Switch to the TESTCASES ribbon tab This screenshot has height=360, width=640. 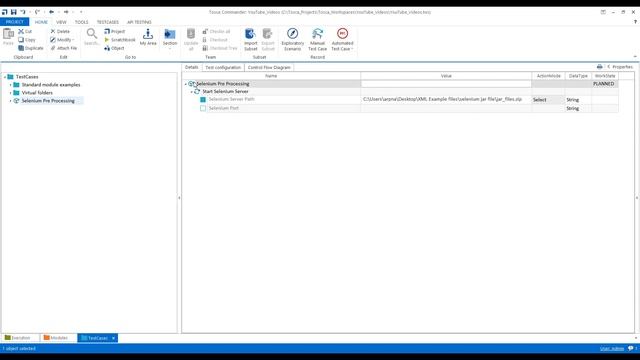pyautogui.click(x=107, y=22)
